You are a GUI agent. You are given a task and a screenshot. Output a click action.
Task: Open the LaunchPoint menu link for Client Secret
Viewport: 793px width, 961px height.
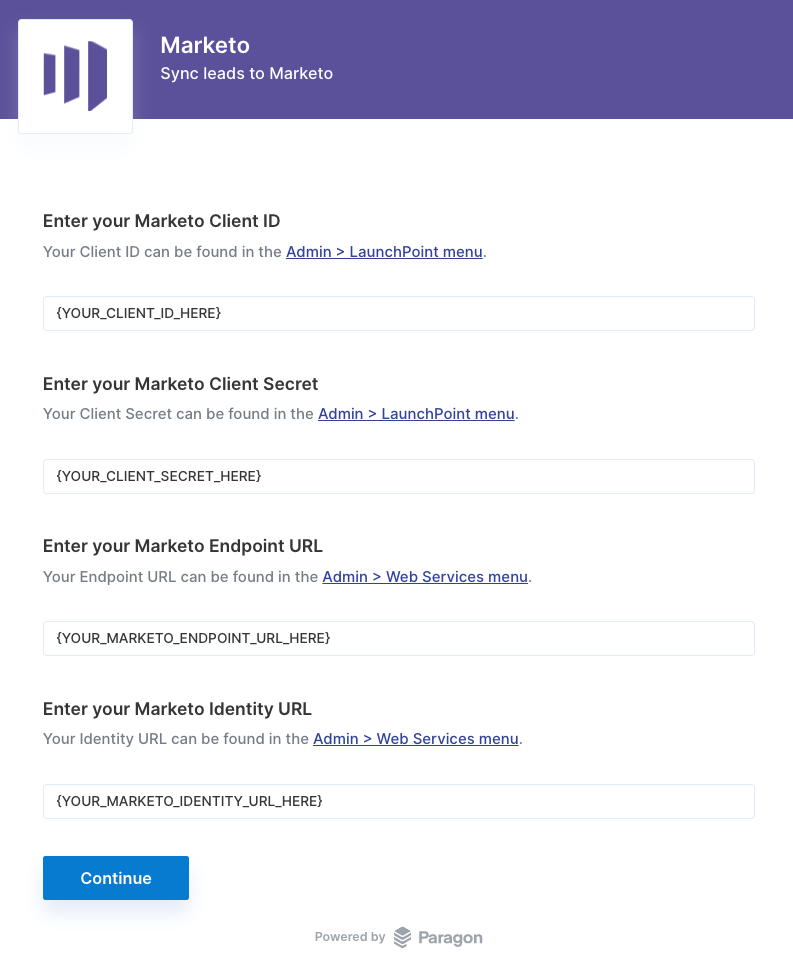coord(416,414)
